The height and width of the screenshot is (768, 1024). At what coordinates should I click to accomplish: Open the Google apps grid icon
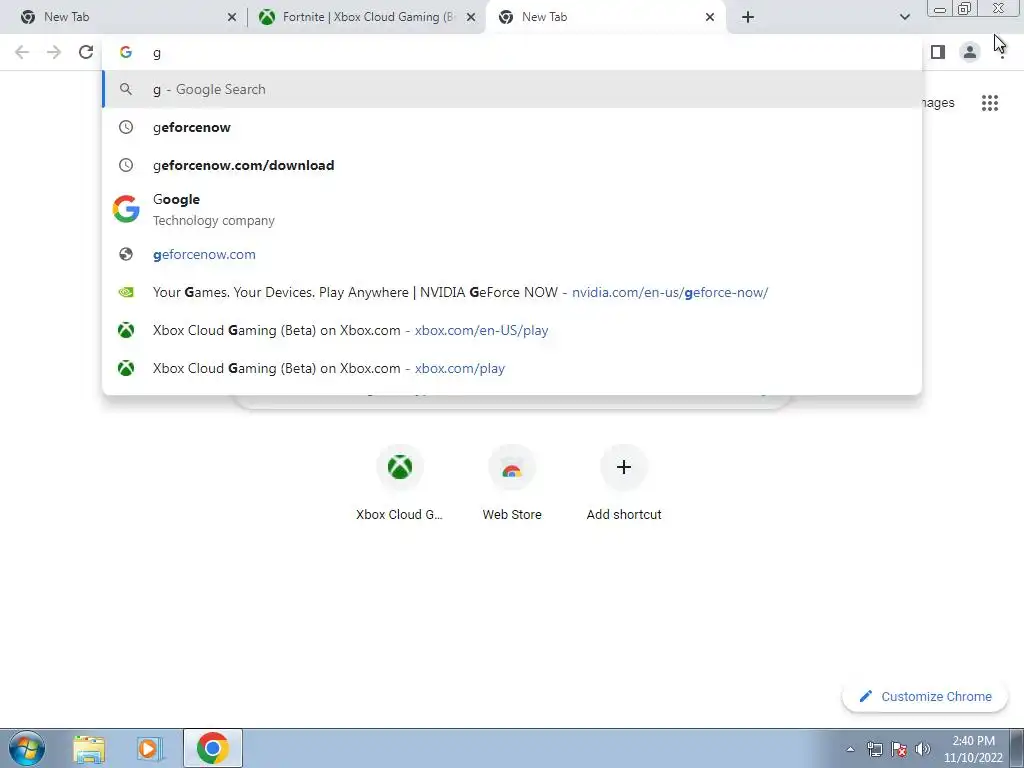pyautogui.click(x=990, y=103)
